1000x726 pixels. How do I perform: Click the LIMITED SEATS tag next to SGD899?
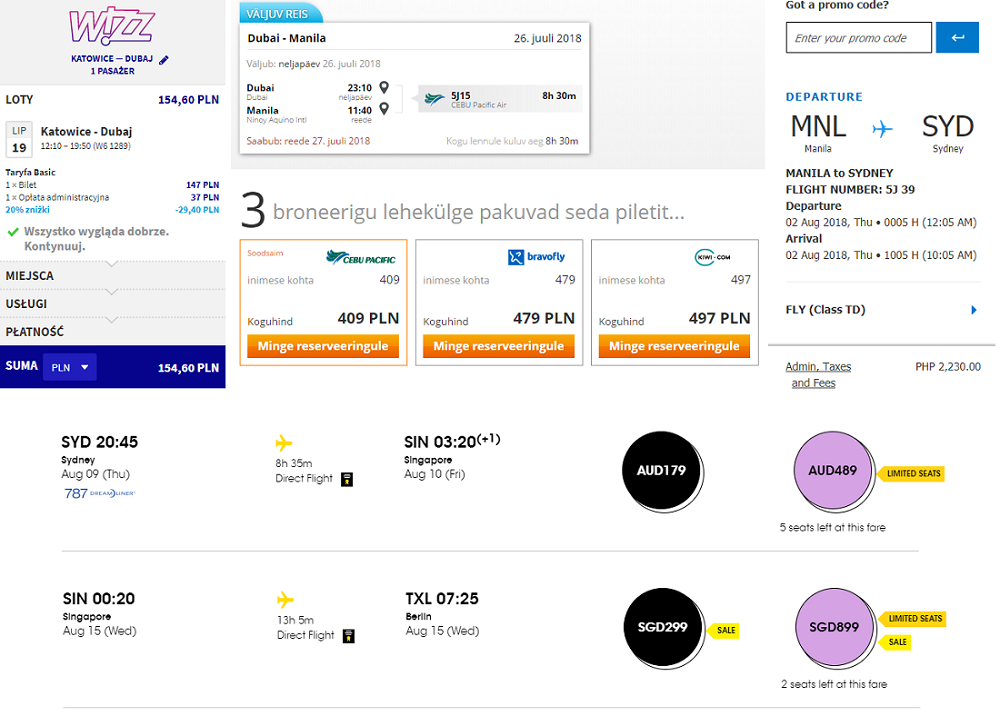coord(913,618)
